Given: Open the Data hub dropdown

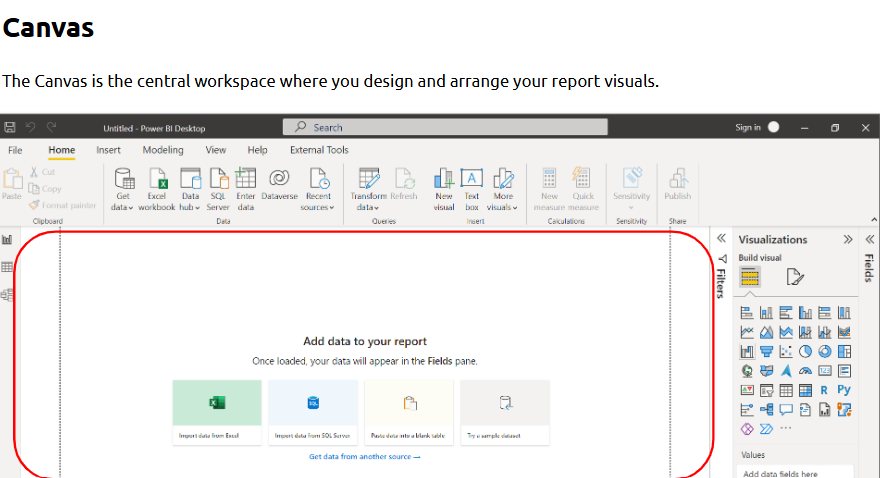Looking at the screenshot, I should click(190, 190).
